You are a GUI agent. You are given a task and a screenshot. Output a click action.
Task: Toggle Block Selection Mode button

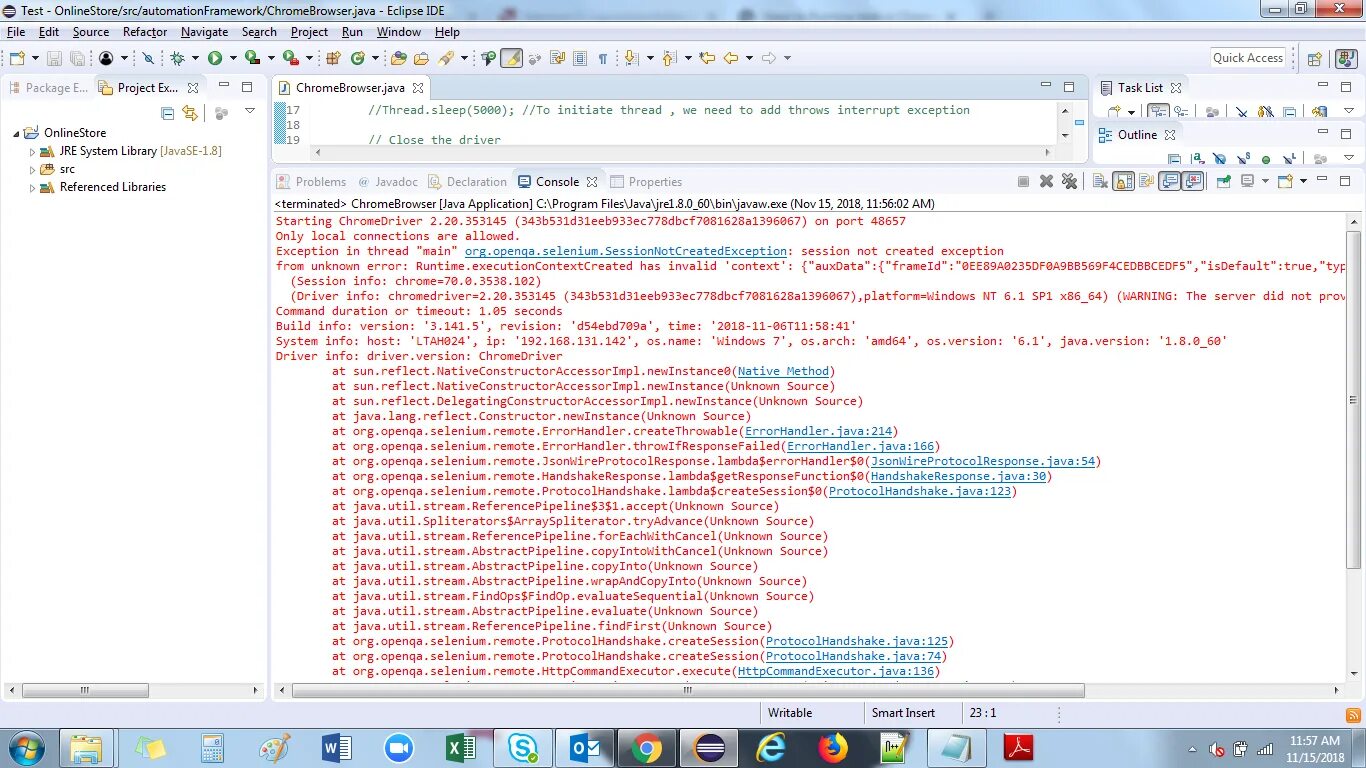(580, 58)
